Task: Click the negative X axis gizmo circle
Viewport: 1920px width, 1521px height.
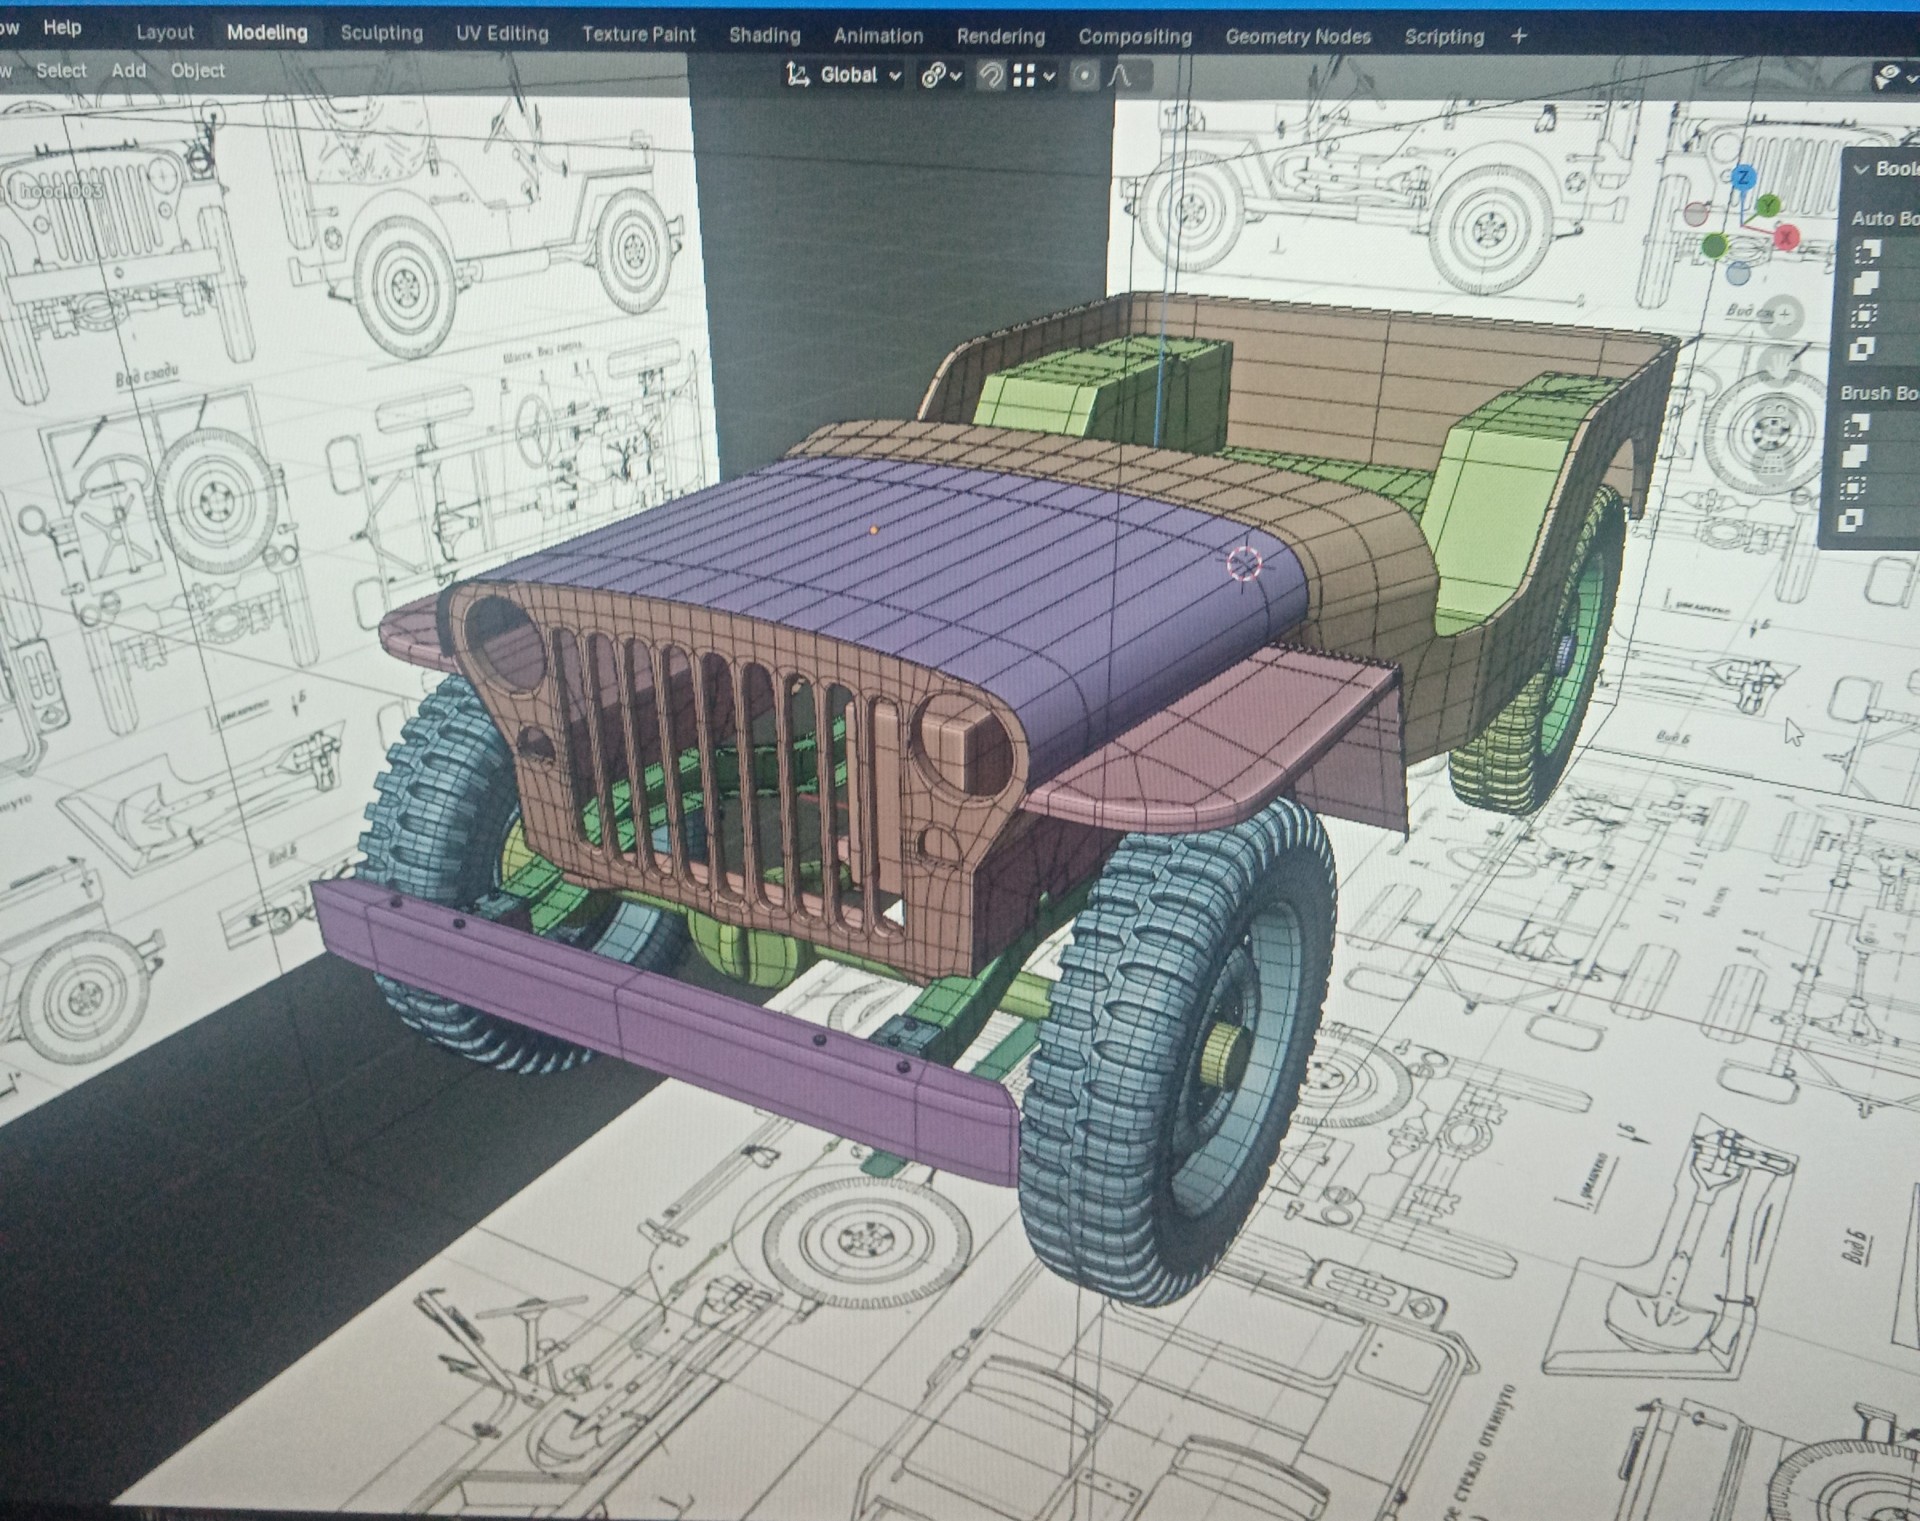Action: coord(1696,213)
